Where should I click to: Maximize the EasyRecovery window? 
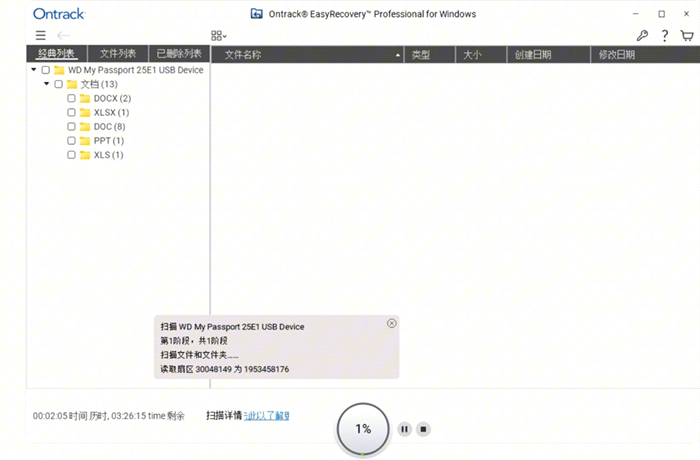point(662,14)
